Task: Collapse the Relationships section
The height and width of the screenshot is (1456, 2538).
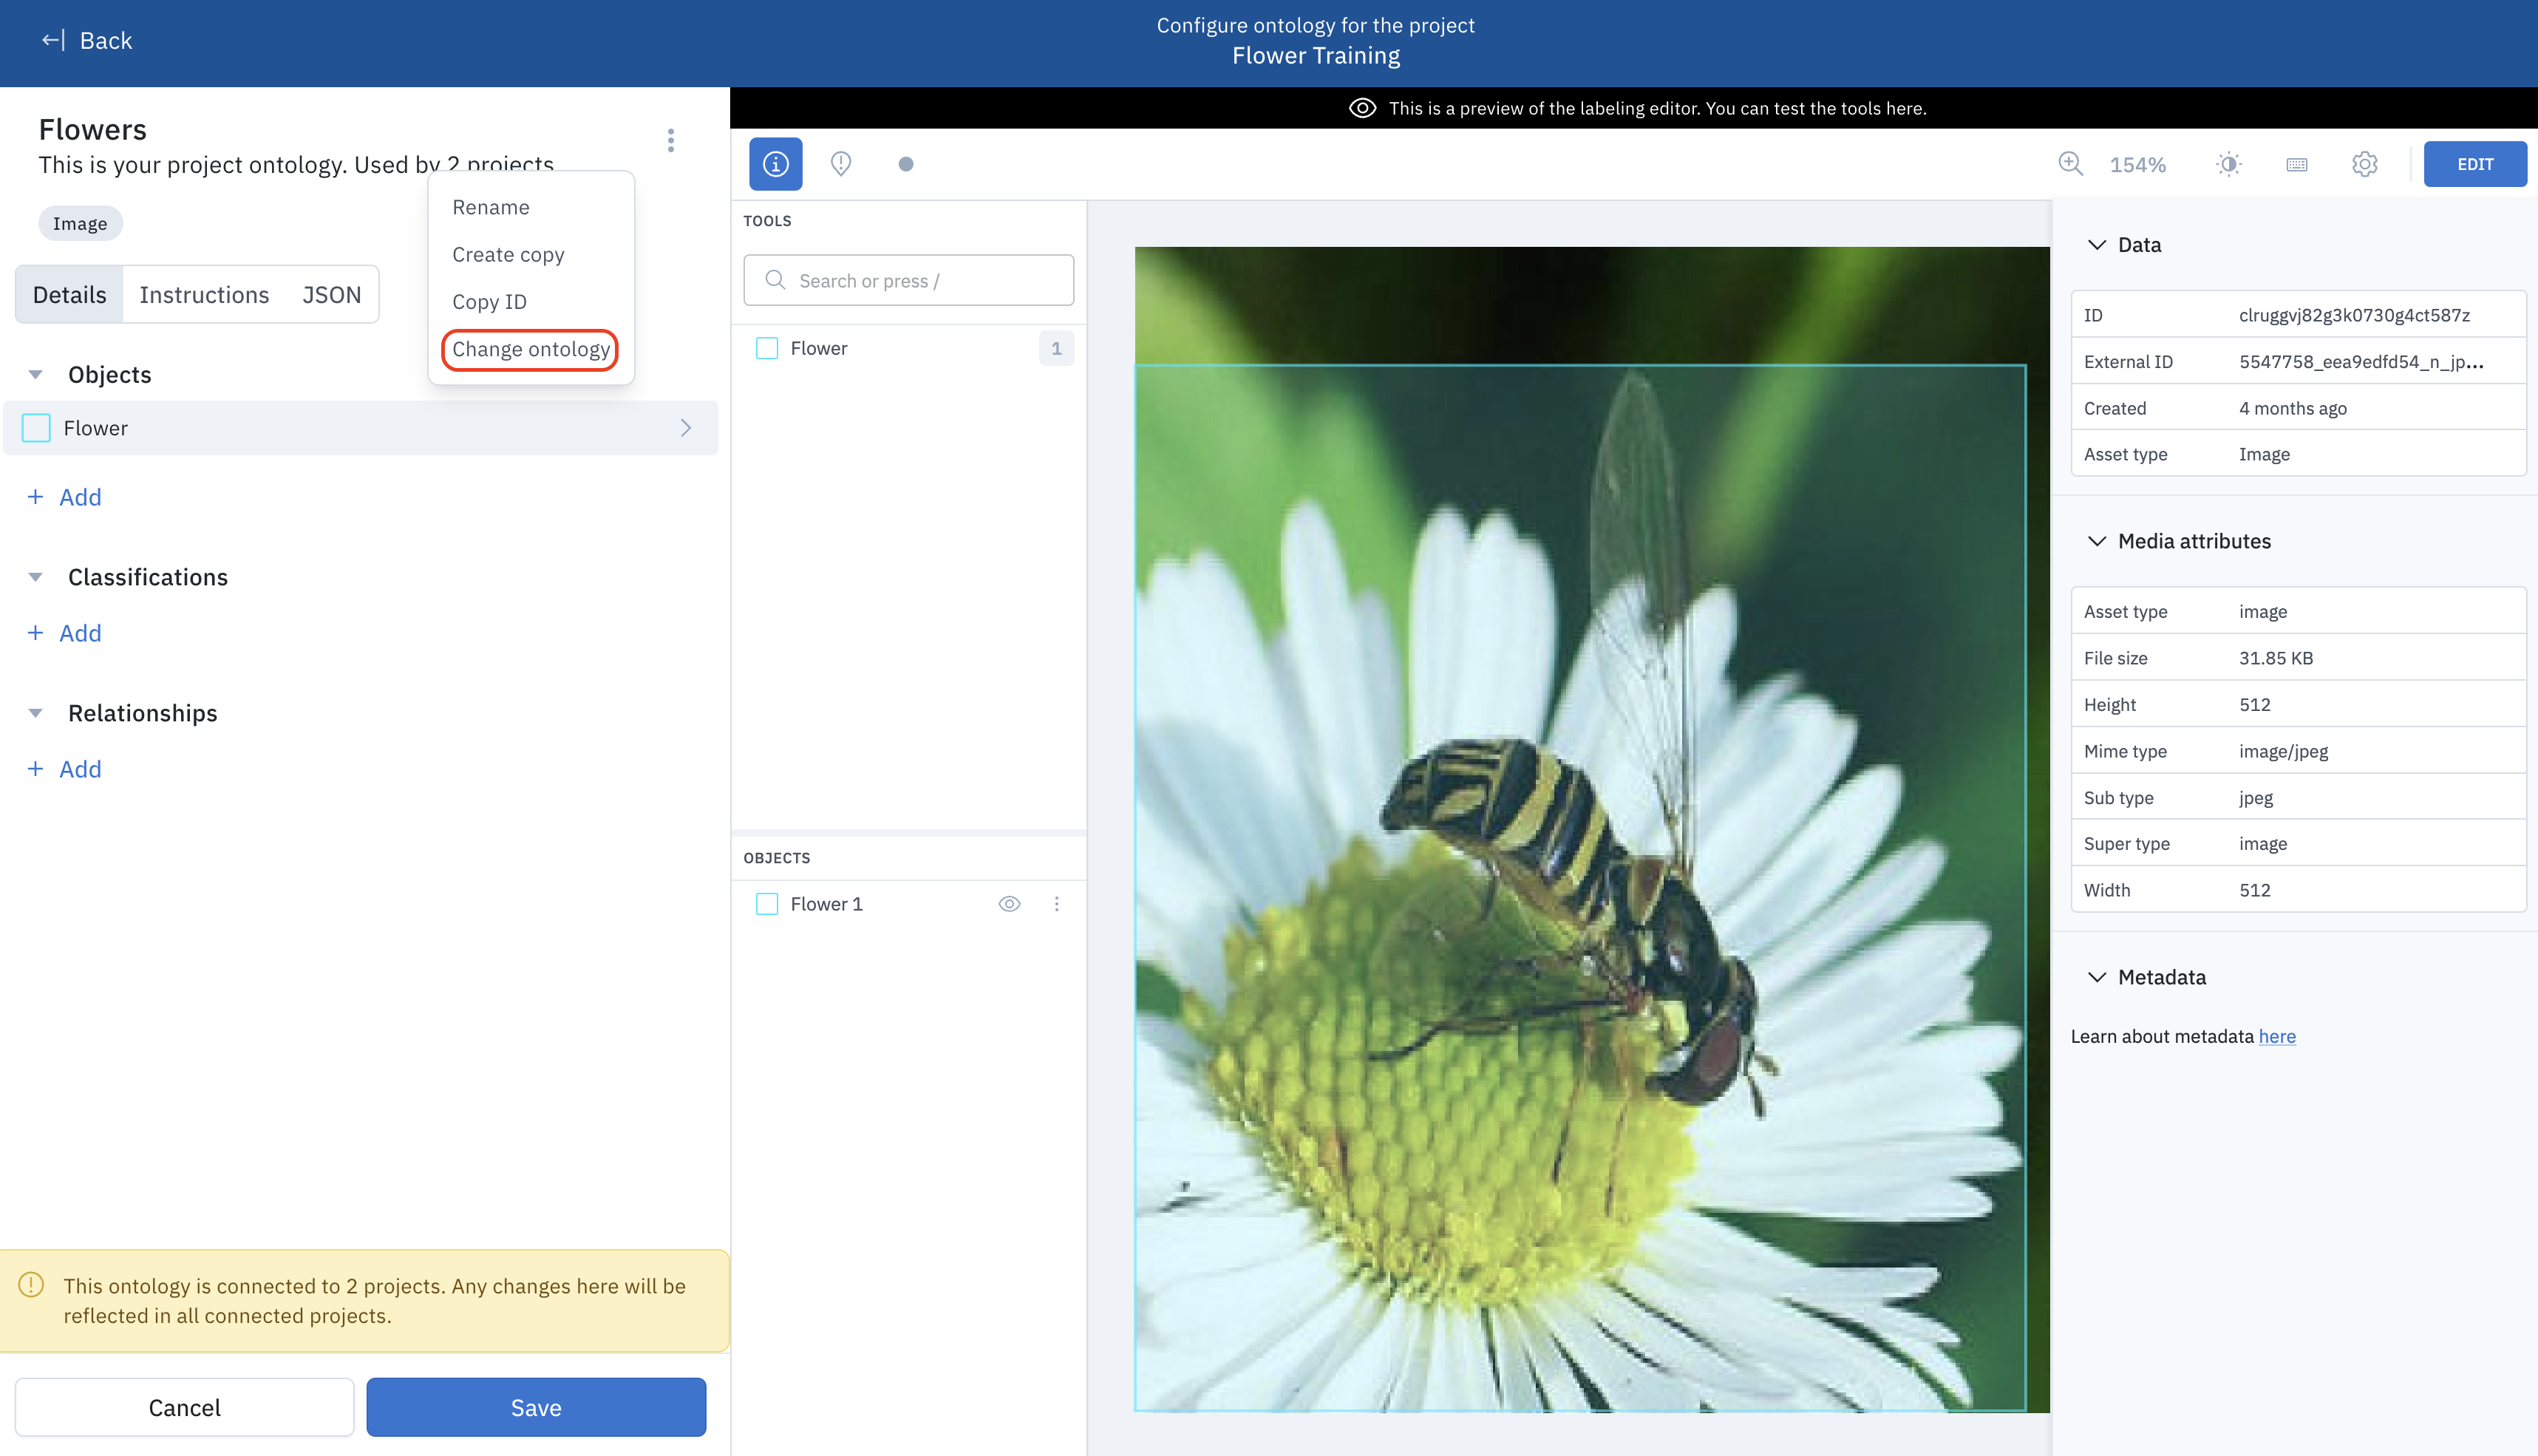Action: point(35,713)
